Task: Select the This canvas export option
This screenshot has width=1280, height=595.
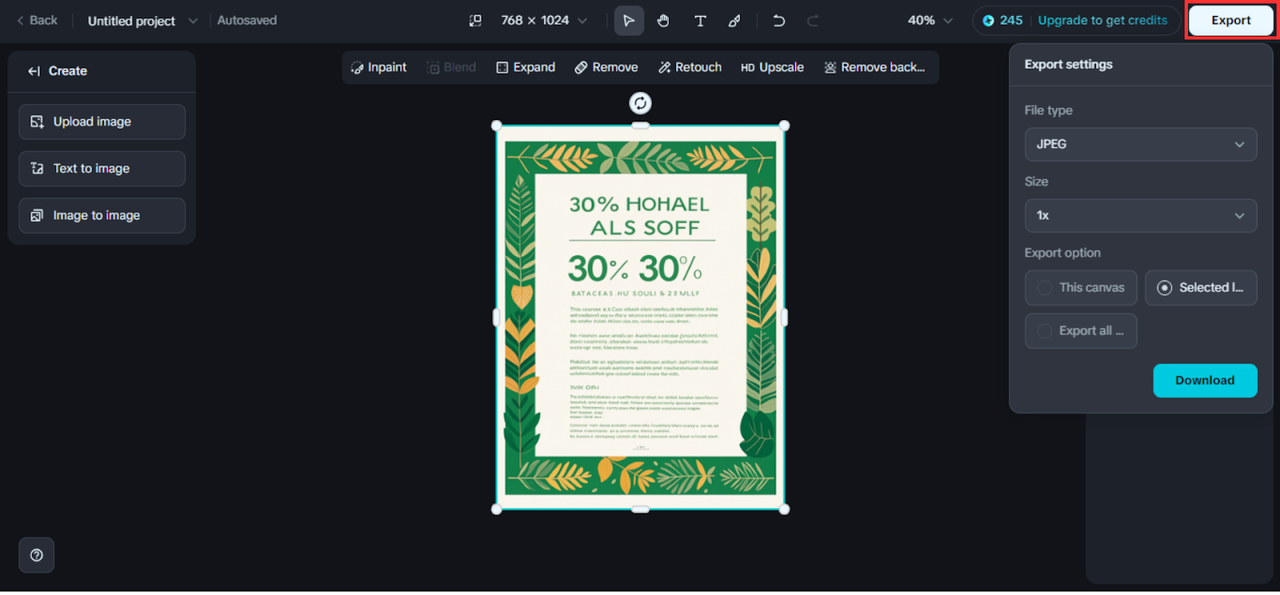Action: 1081,288
